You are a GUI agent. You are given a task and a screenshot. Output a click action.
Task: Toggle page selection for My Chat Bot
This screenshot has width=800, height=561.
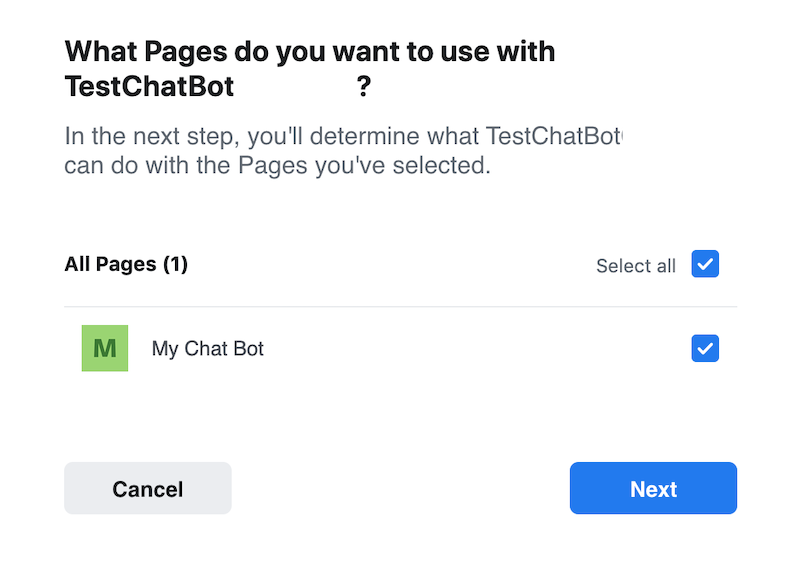[705, 348]
